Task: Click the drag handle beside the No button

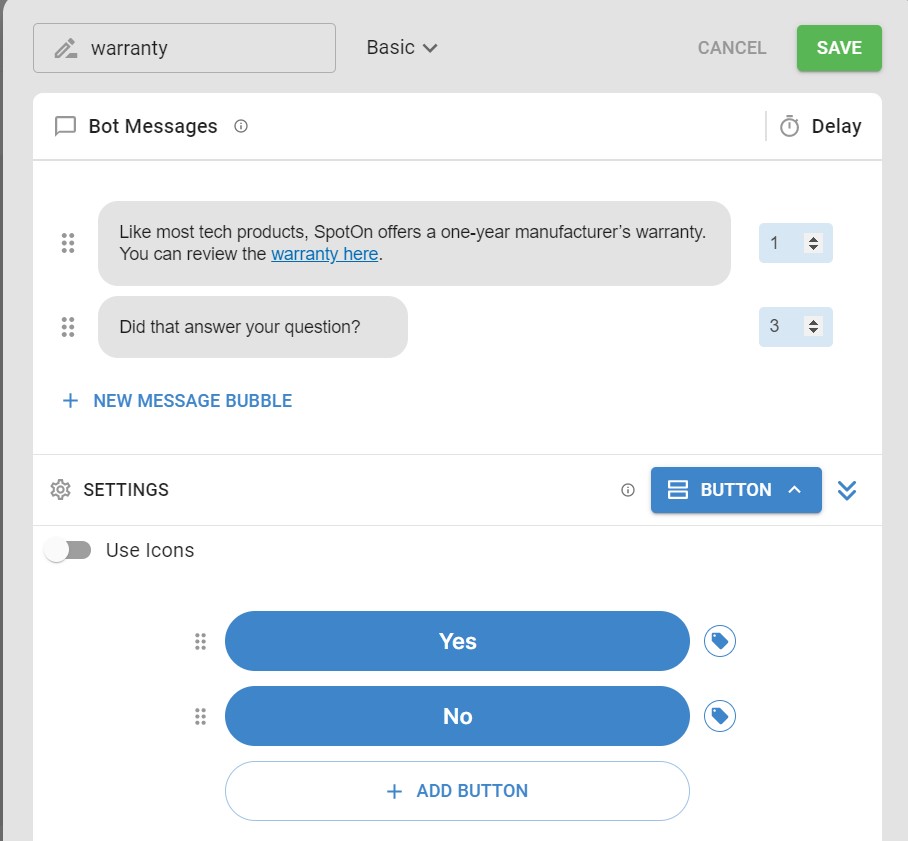Action: (200, 716)
